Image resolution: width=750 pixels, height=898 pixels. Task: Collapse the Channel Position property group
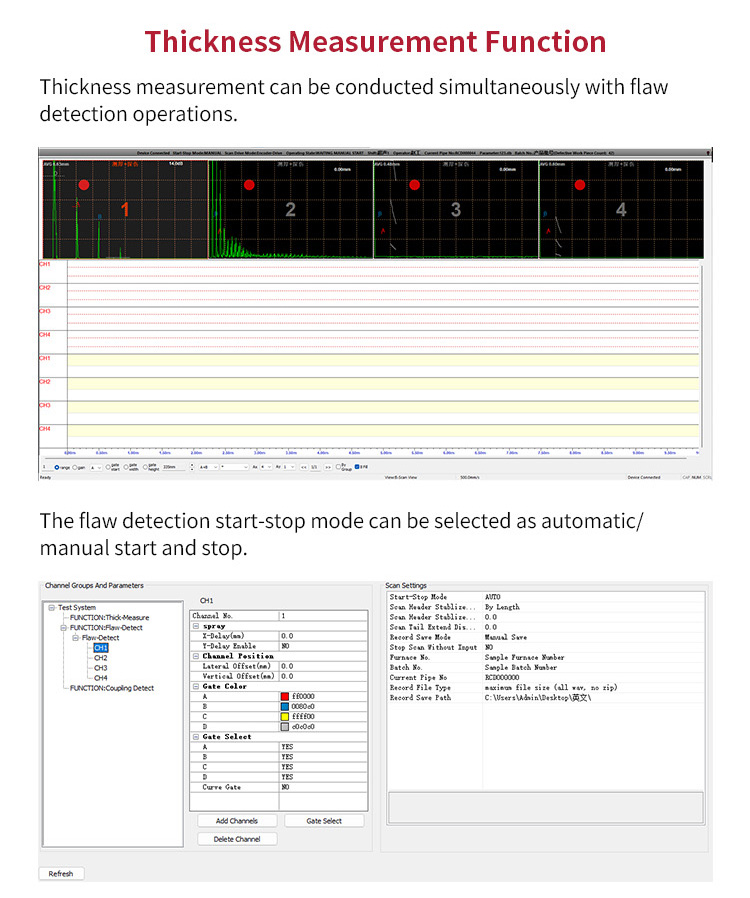click(195, 656)
